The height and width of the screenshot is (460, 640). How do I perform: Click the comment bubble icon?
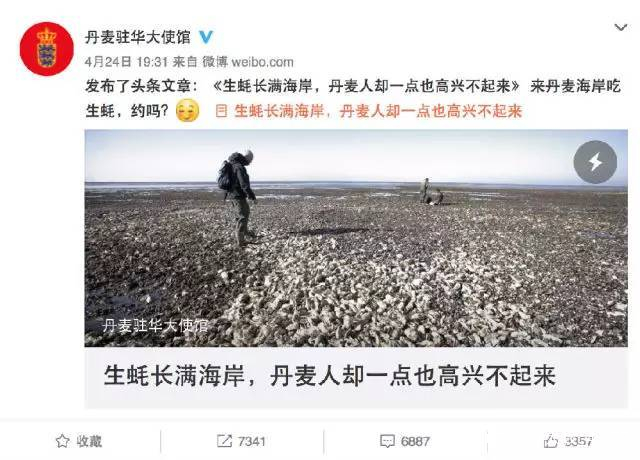click(x=387, y=441)
